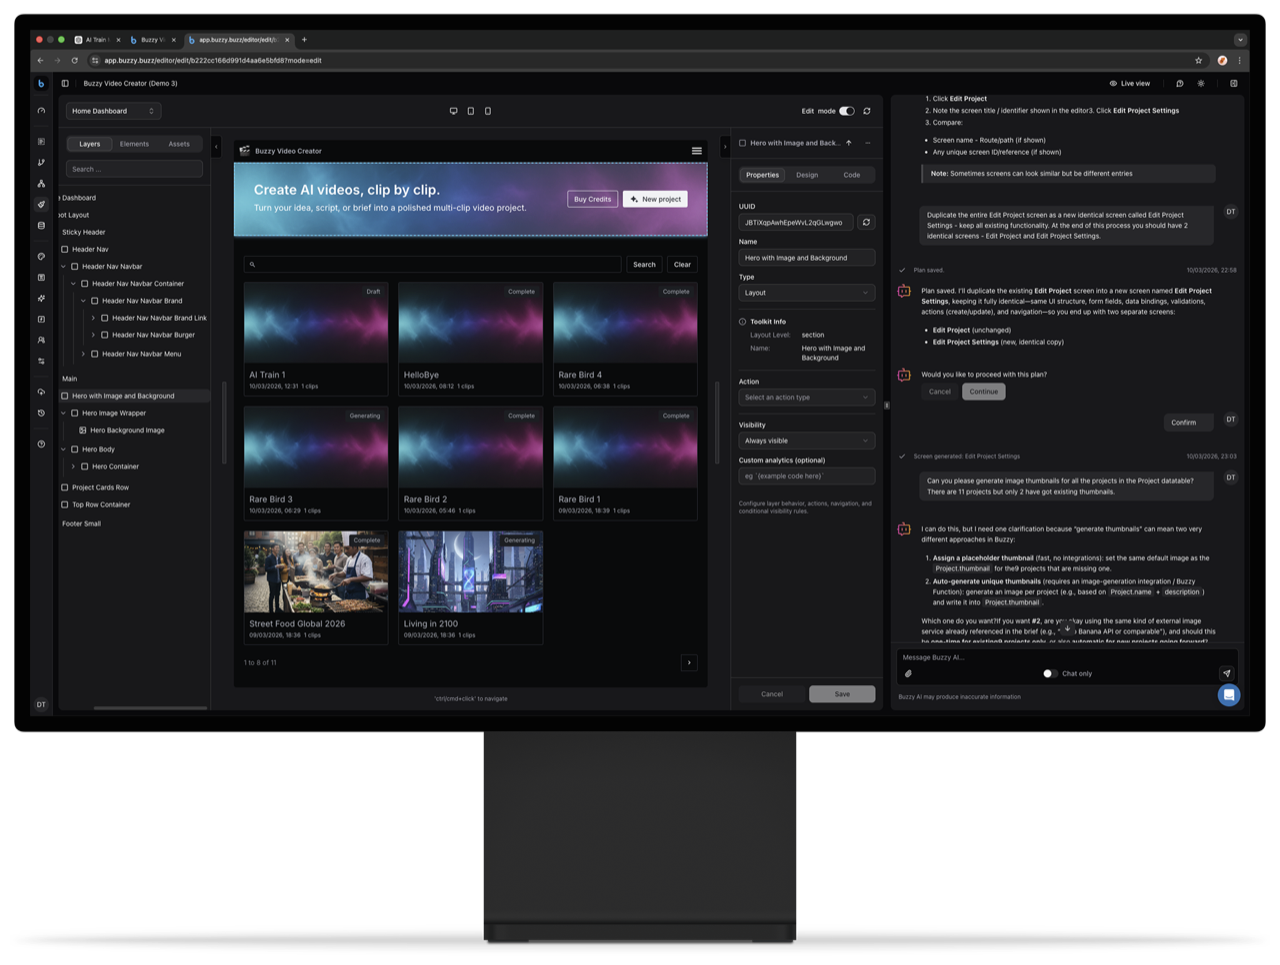
Task: Check box in Hero with Image properties header
Action: click(x=743, y=143)
